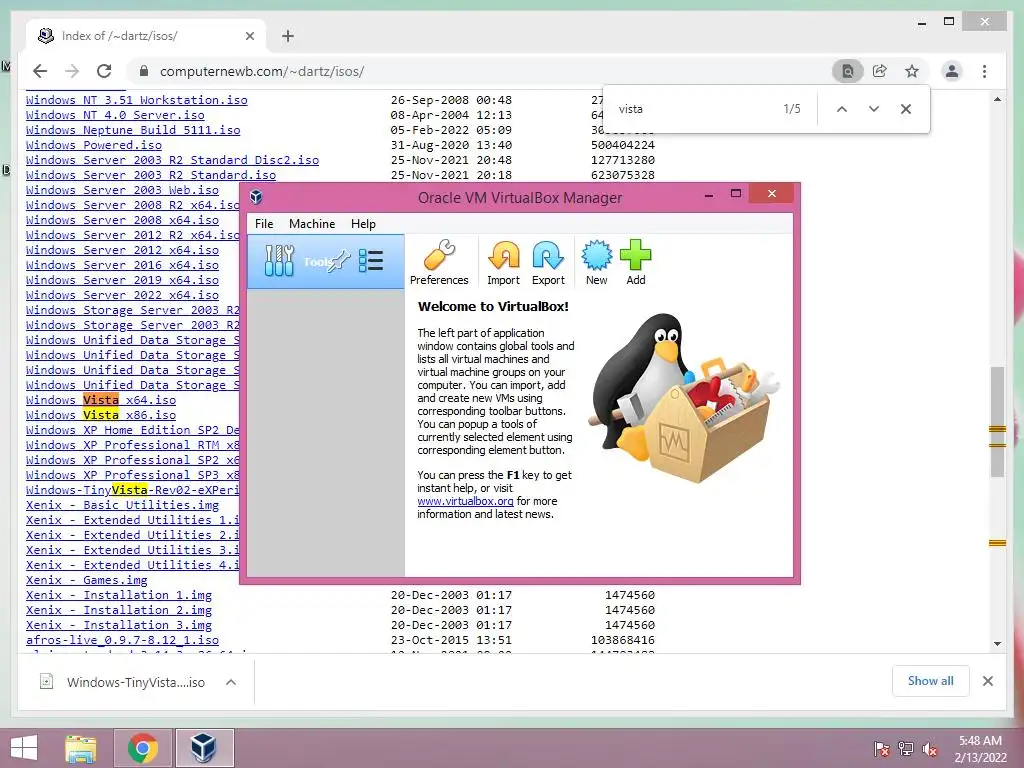Click Windows Vista x86.iso link
This screenshot has width=1024, height=768.
point(101,415)
